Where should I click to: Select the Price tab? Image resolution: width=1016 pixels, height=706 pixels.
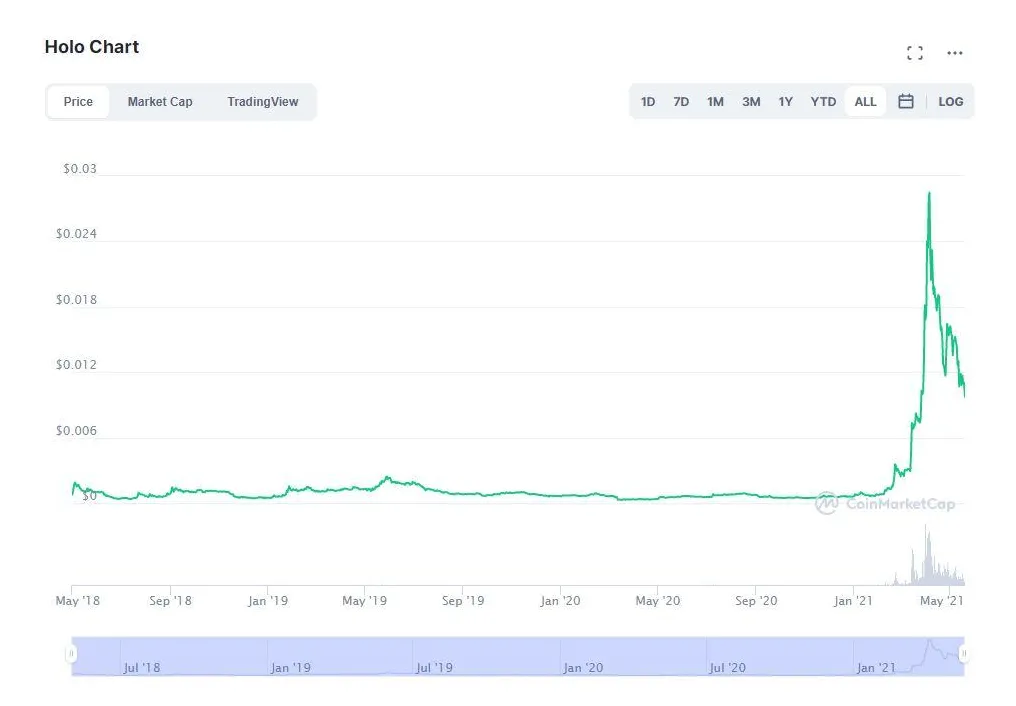(78, 101)
